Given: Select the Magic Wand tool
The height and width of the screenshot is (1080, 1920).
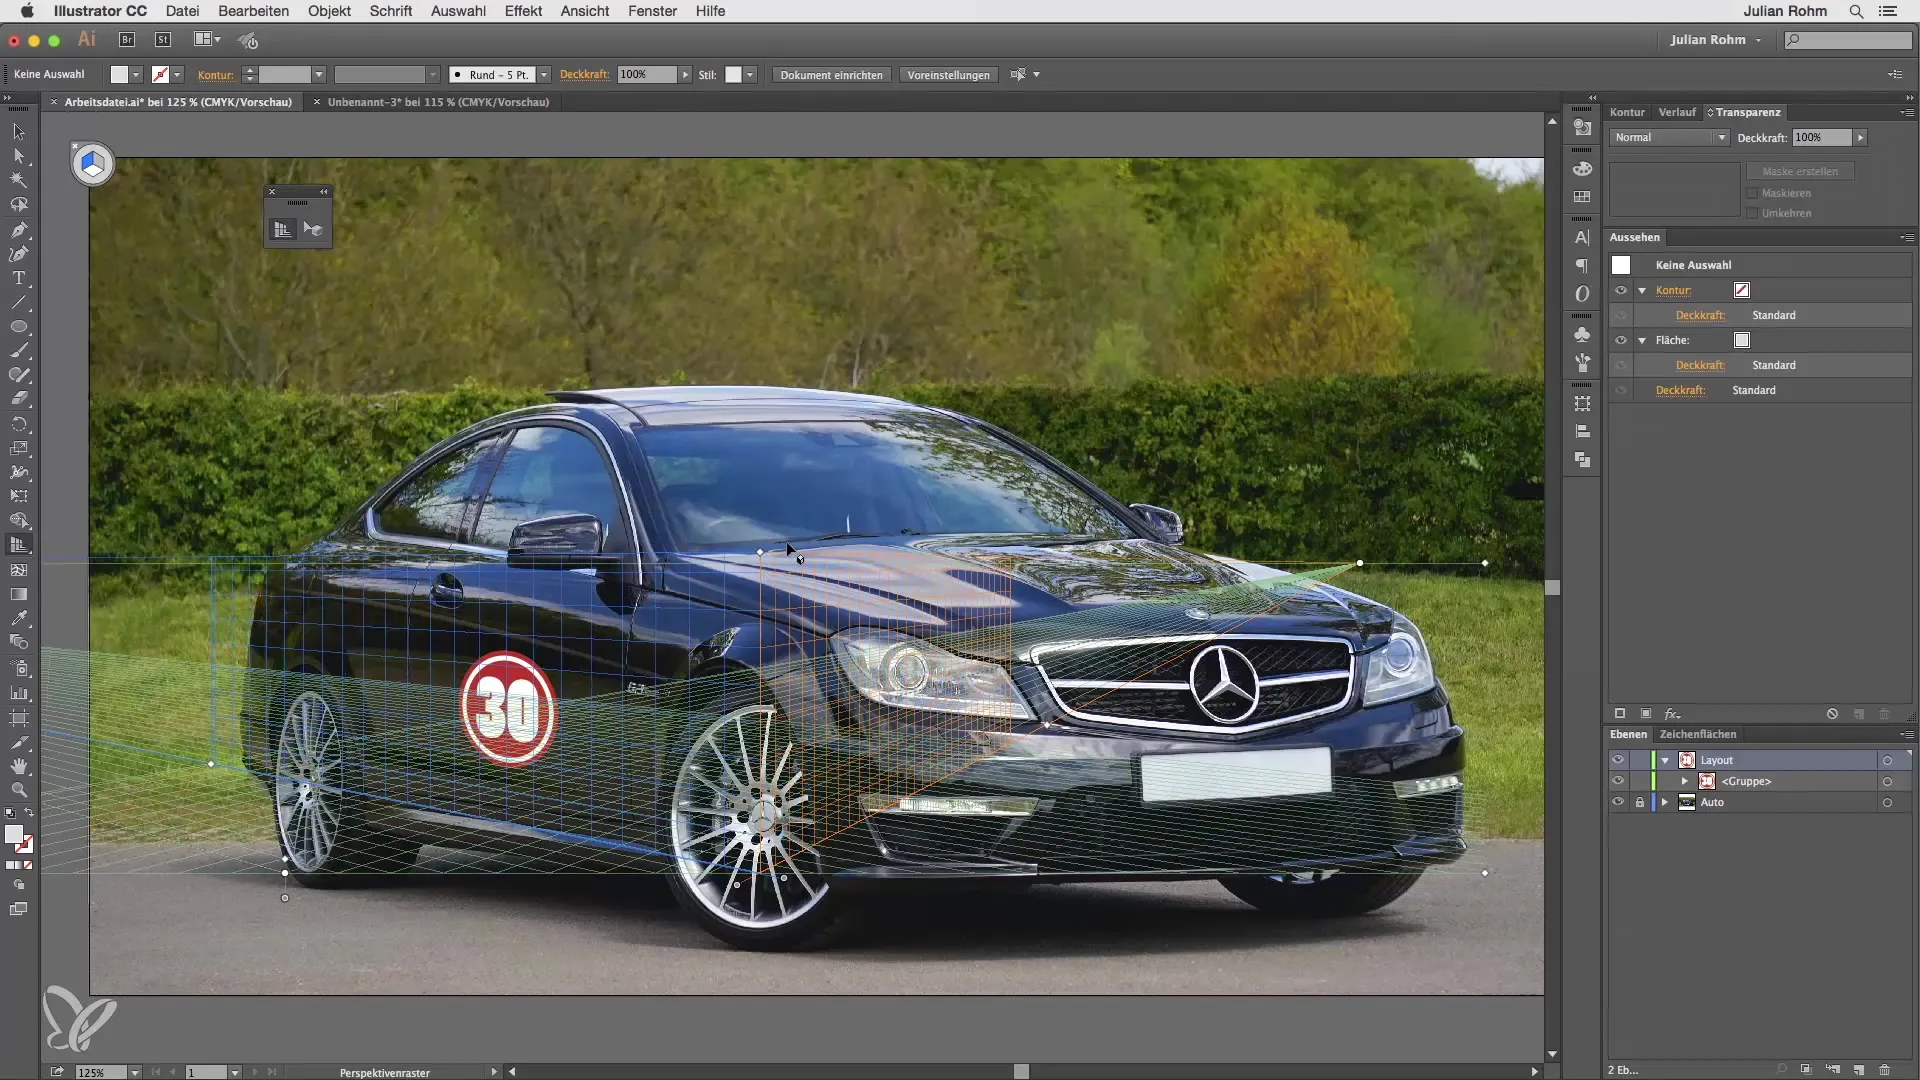Looking at the screenshot, I should [x=19, y=180].
